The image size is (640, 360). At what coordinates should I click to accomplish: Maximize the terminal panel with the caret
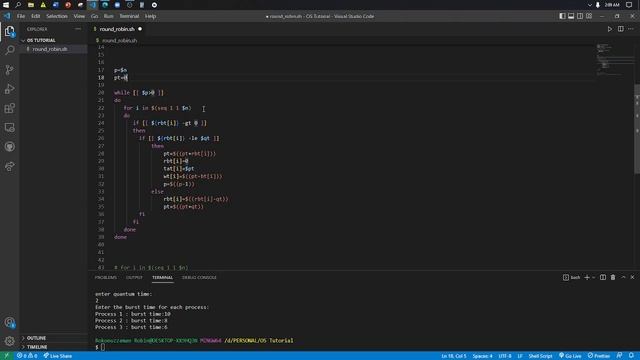623,278
